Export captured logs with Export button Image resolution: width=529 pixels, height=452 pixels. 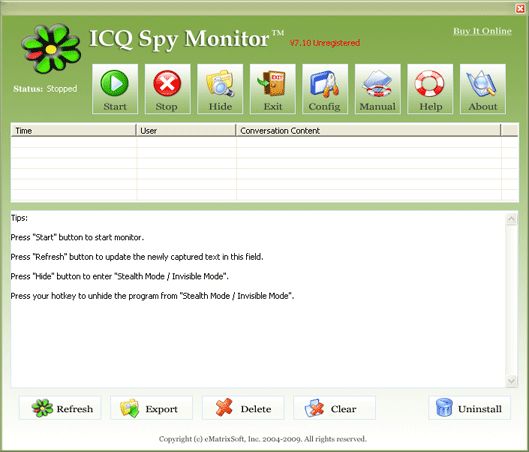[x=151, y=408]
